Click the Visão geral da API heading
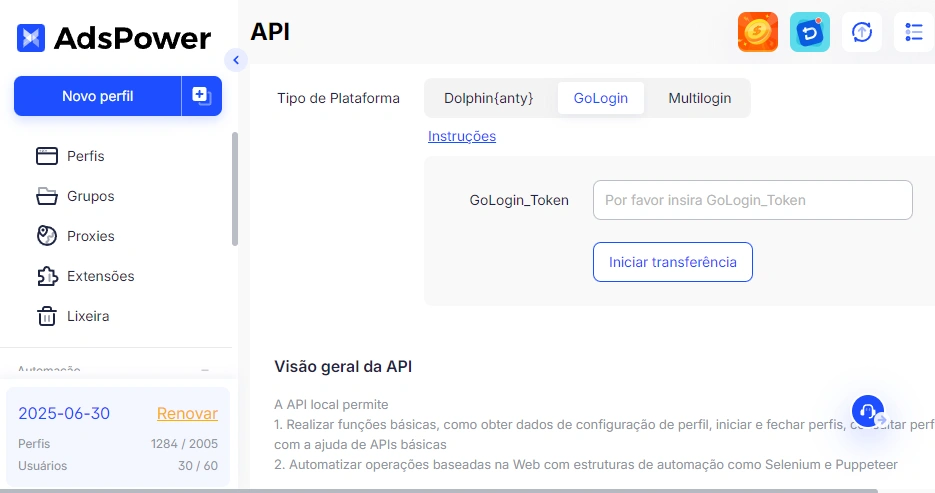Image resolution: width=935 pixels, height=493 pixels. click(343, 367)
